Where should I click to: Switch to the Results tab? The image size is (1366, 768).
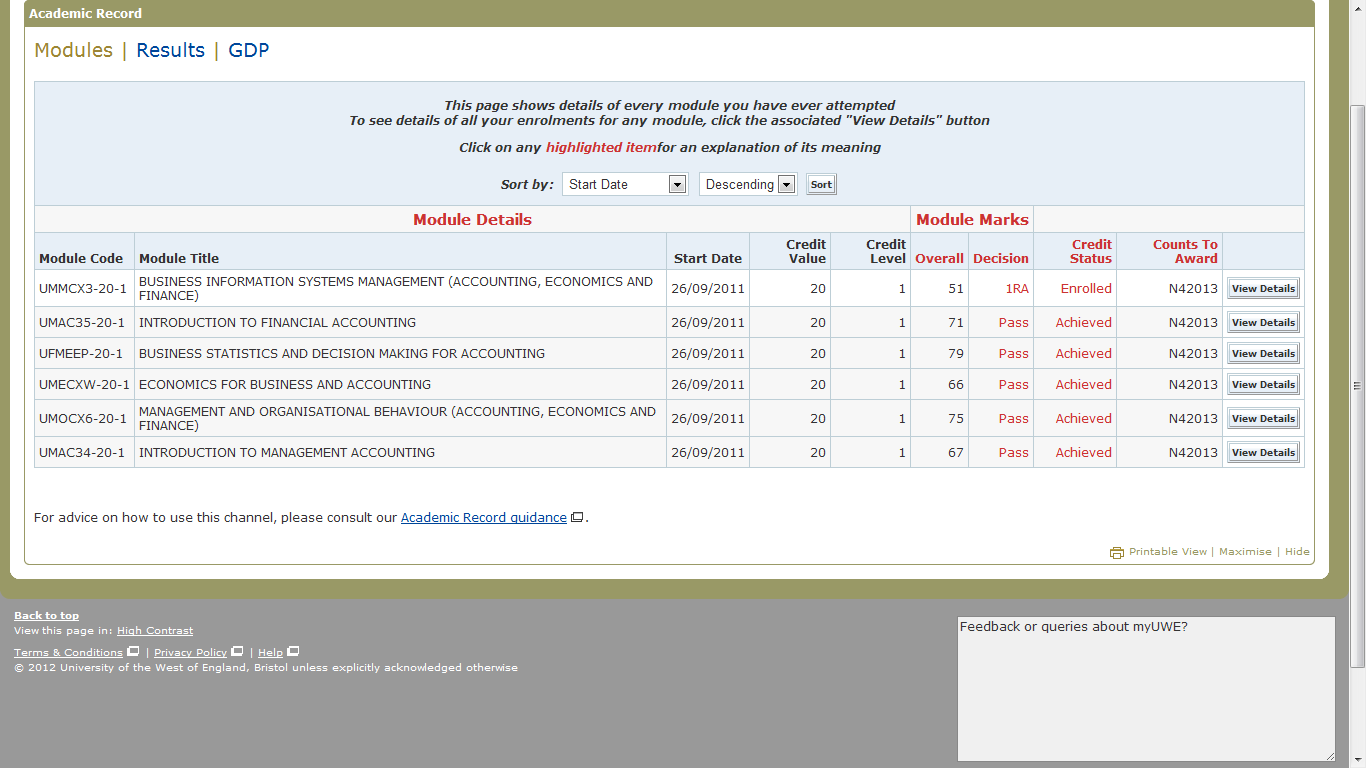pos(170,50)
